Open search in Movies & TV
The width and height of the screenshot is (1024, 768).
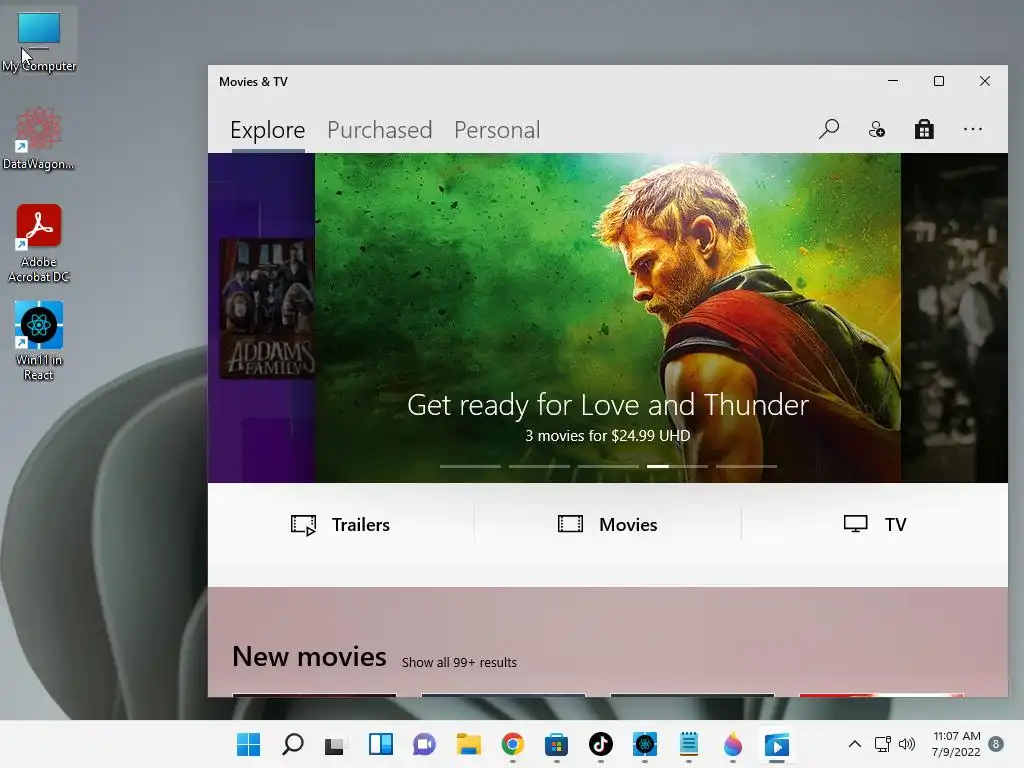pyautogui.click(x=829, y=129)
